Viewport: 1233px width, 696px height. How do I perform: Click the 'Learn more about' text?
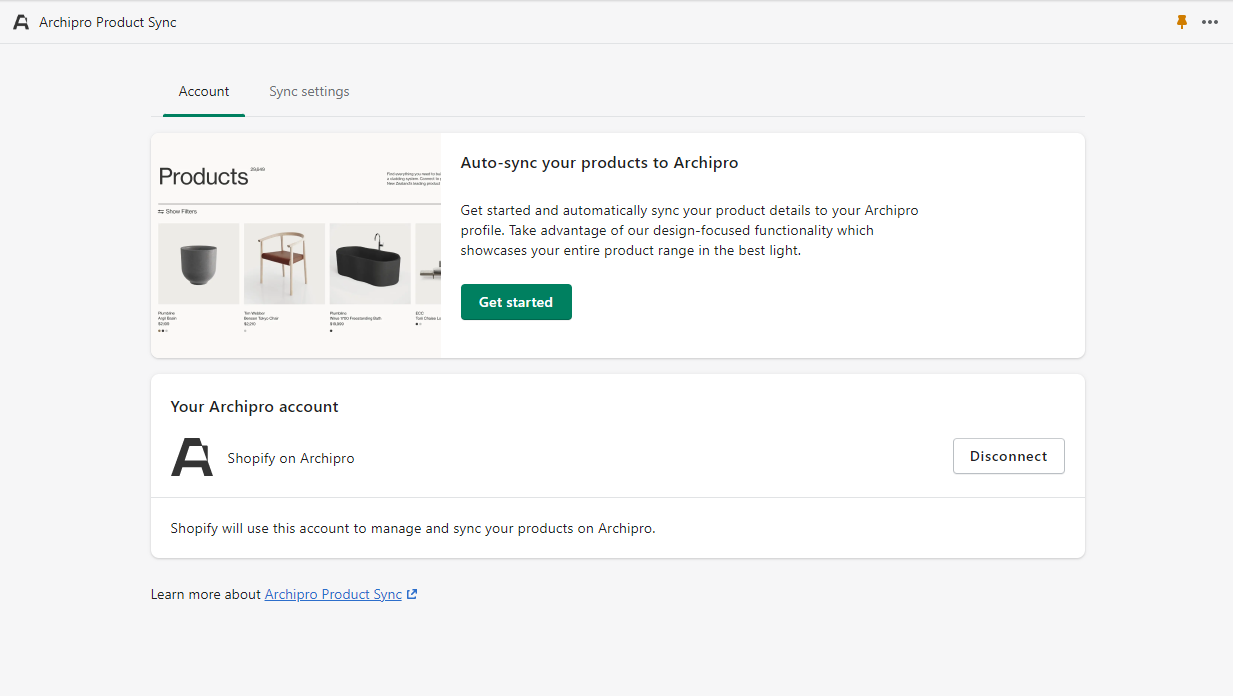click(x=206, y=594)
